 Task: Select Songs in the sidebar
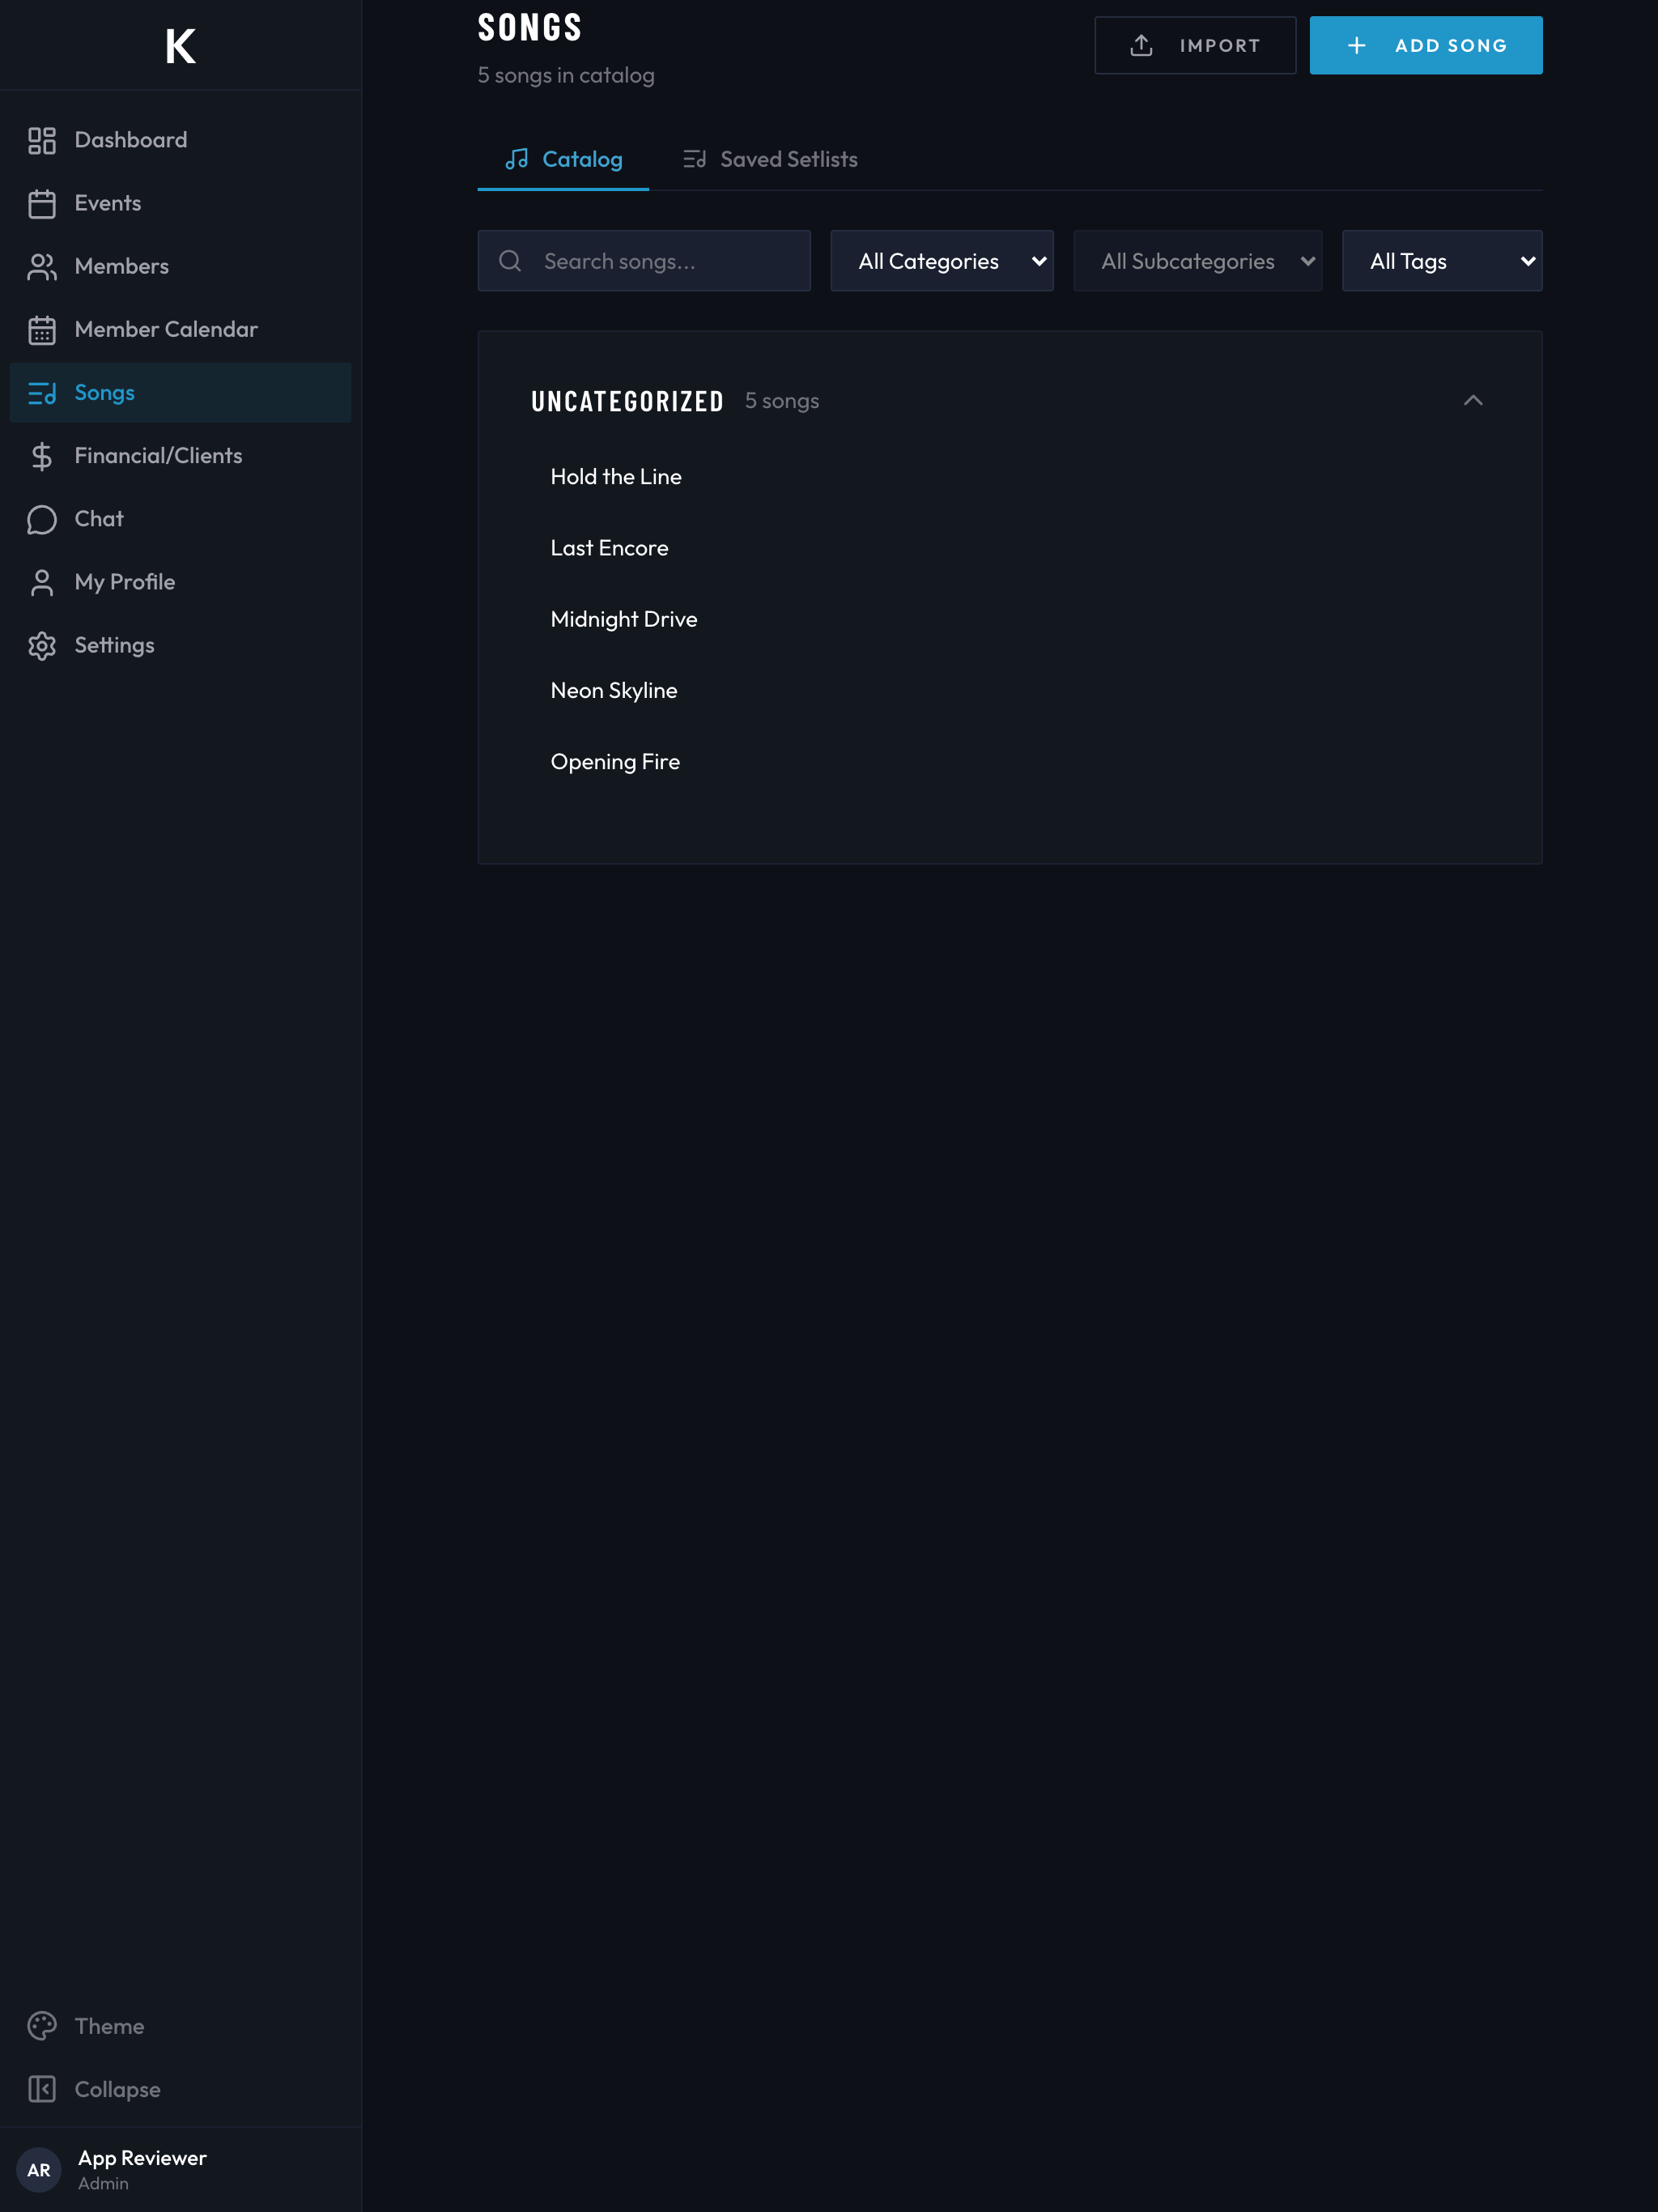click(180, 393)
